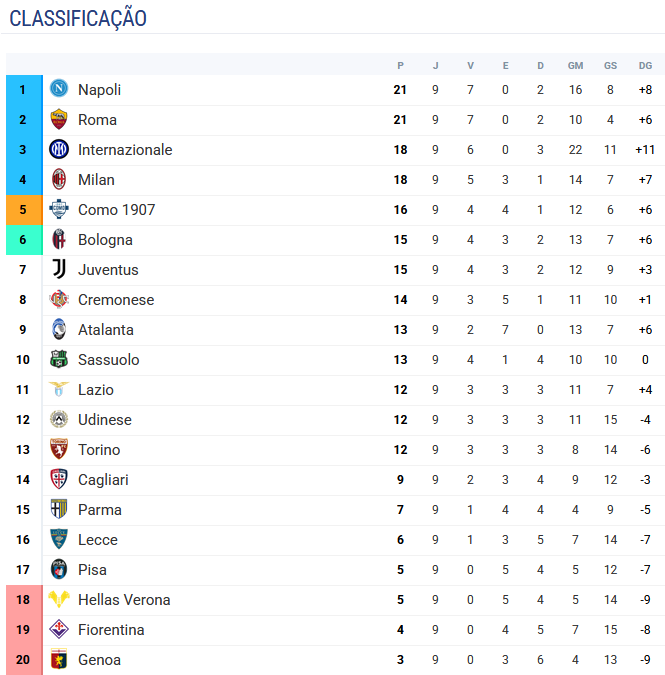Click the Lazio eagle crest icon
665x675 pixels.
coord(59,389)
